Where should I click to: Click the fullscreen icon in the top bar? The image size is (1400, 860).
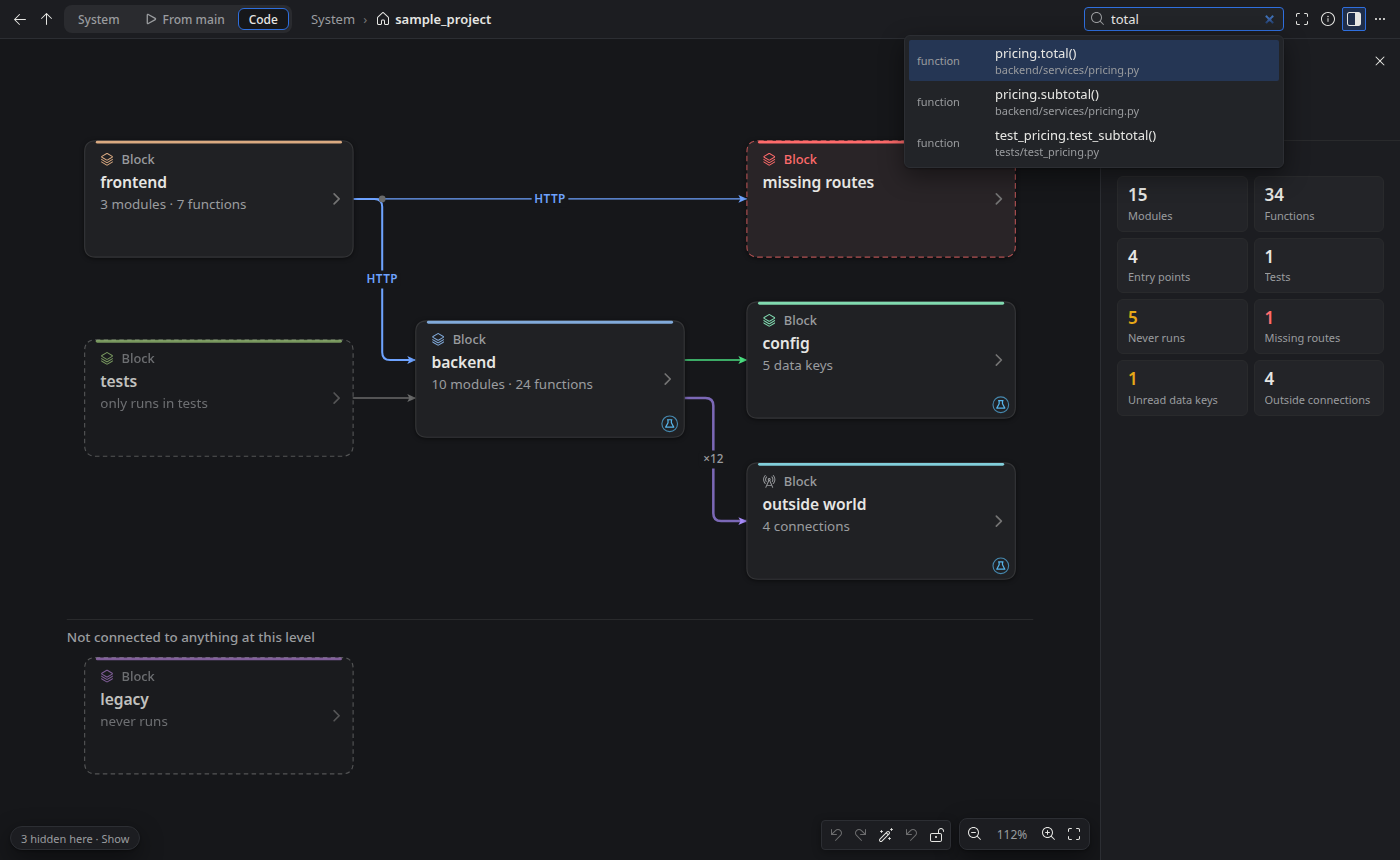coord(1302,19)
